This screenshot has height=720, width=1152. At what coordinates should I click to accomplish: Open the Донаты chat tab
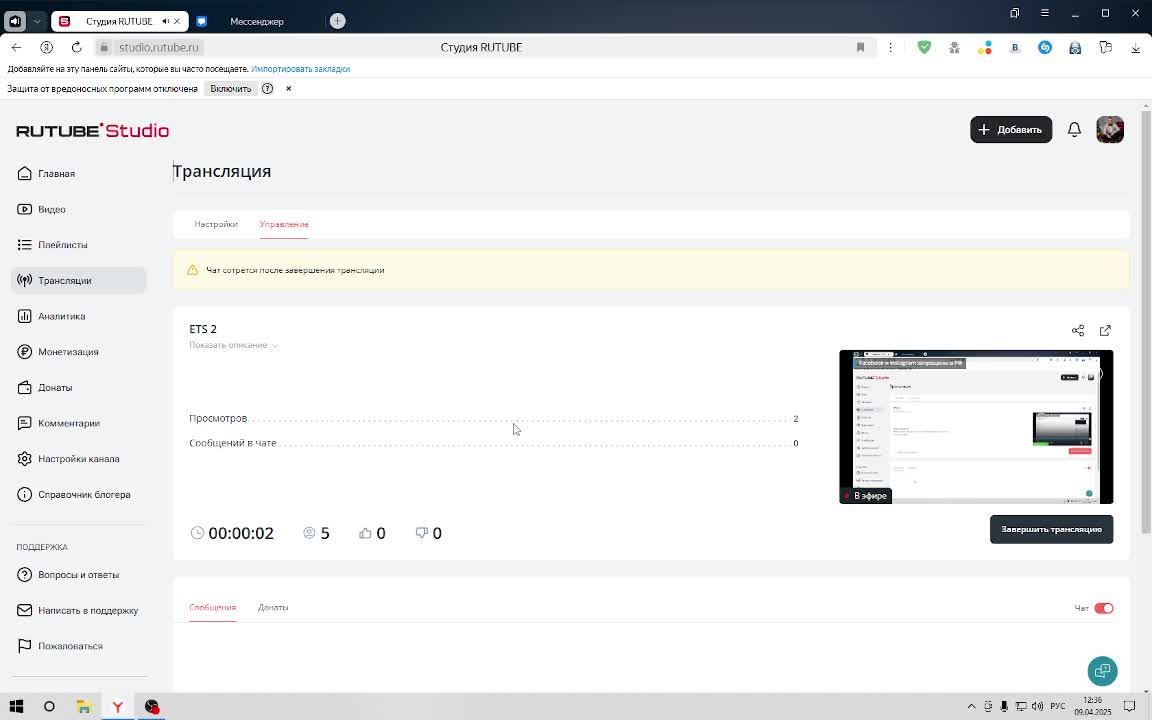pyautogui.click(x=273, y=608)
